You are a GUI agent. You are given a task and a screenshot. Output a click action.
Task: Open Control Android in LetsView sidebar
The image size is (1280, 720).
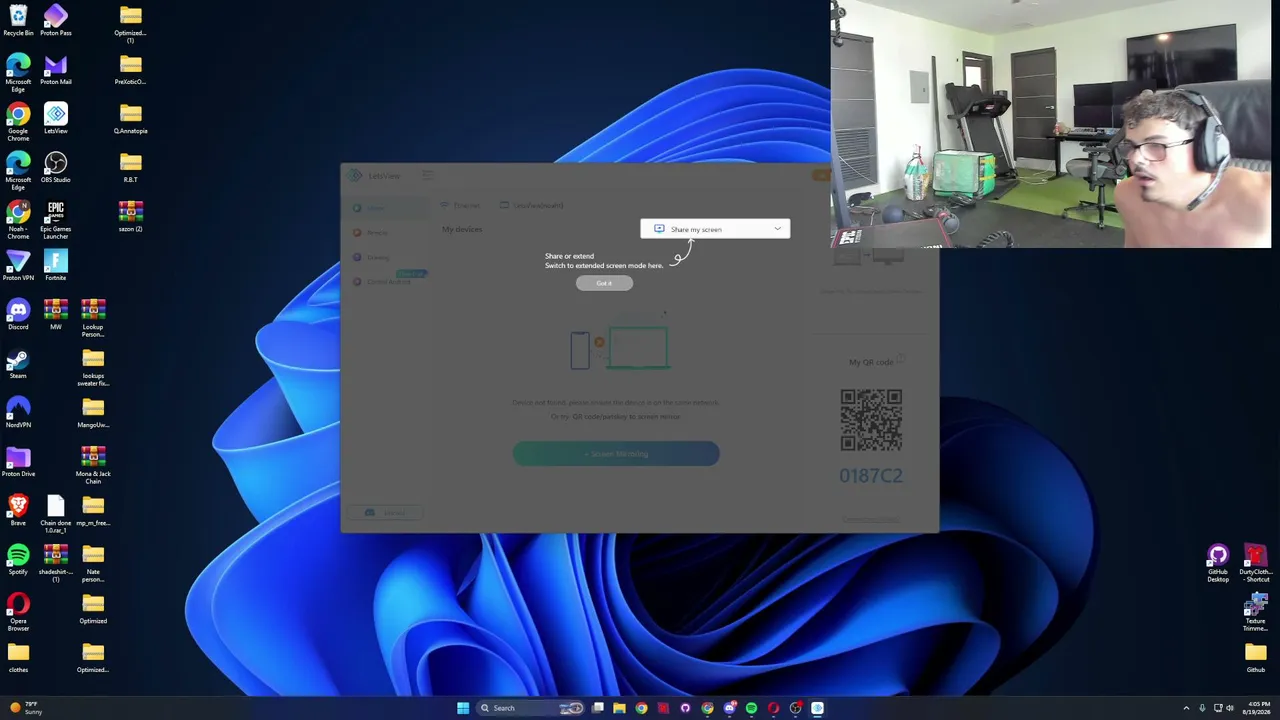click(x=389, y=282)
